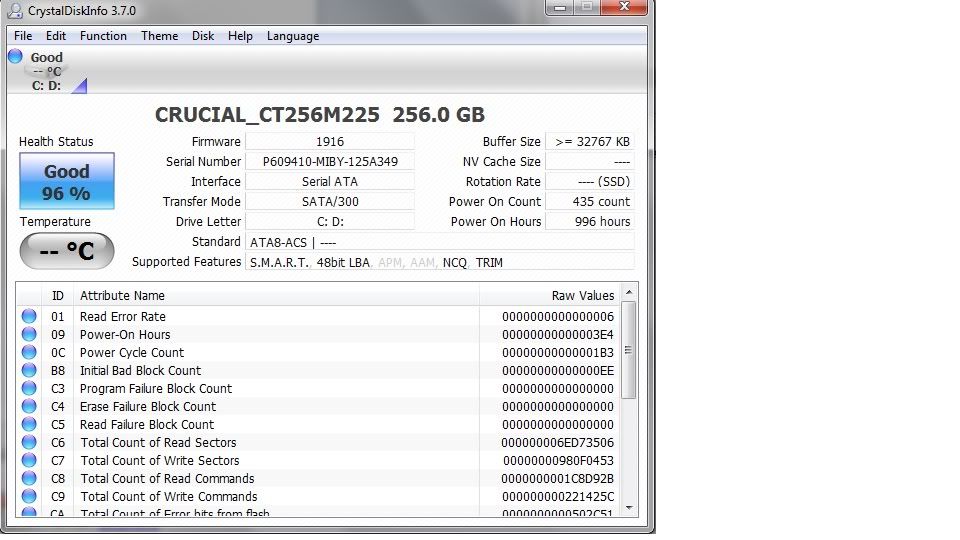Open the File menu
This screenshot has width=960, height=540.
(x=23, y=36)
